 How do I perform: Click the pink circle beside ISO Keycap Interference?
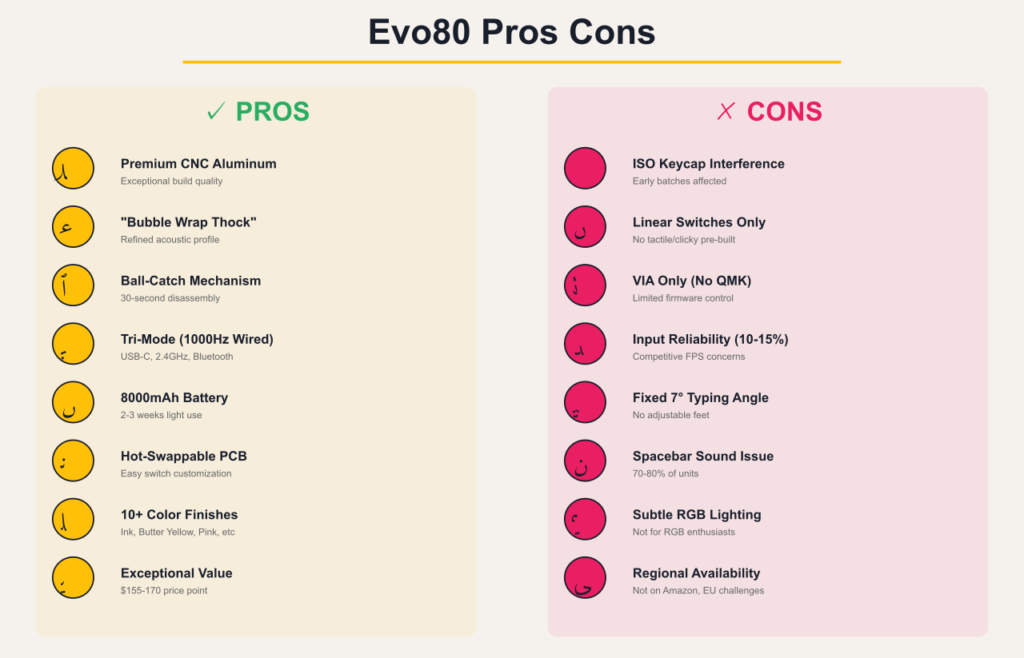(585, 169)
